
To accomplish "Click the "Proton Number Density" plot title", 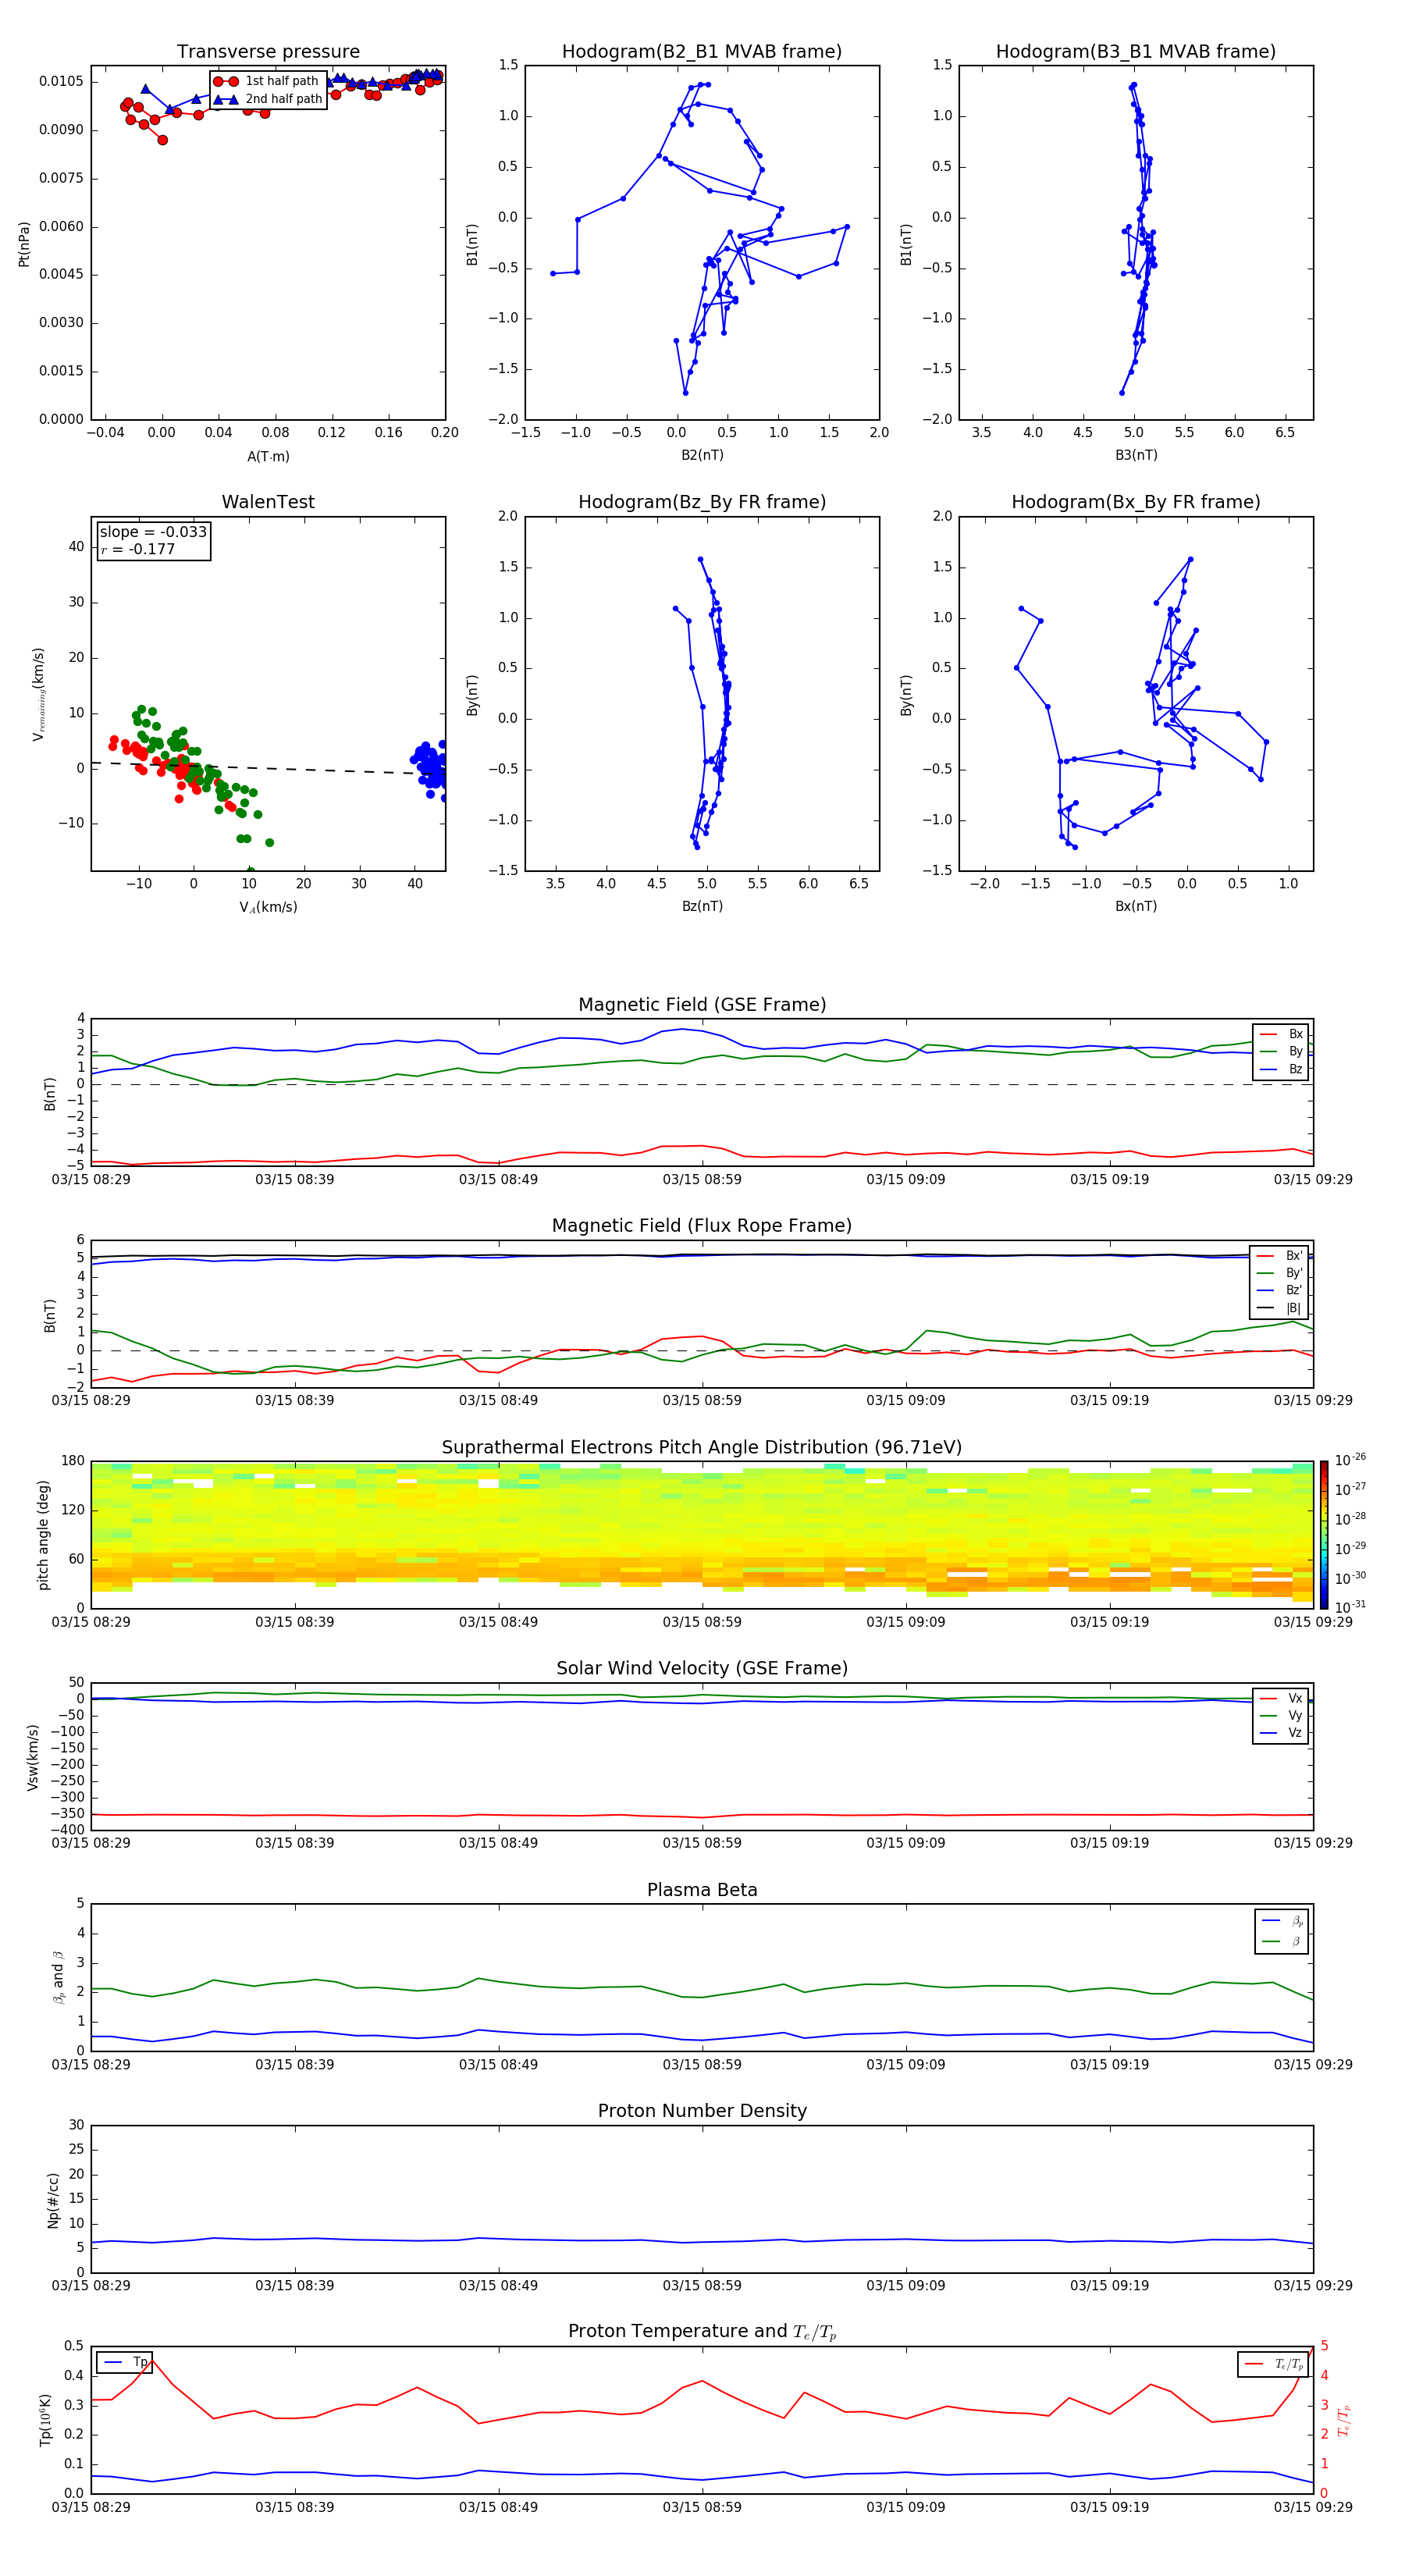I will [x=702, y=2111].
